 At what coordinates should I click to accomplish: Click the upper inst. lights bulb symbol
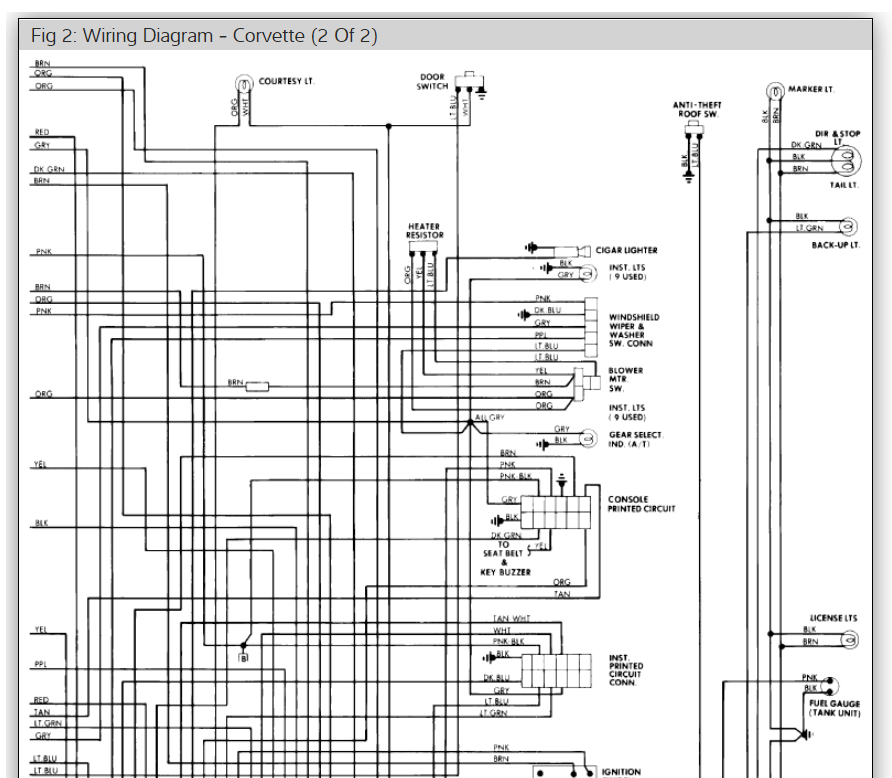(x=588, y=274)
